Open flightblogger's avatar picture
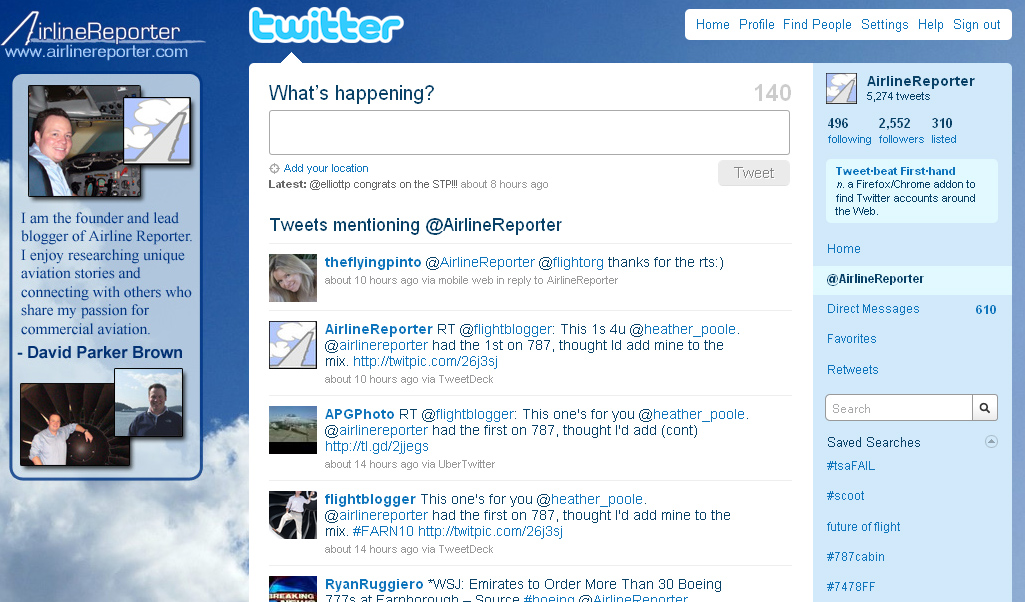Image resolution: width=1025 pixels, height=602 pixels. tap(293, 515)
